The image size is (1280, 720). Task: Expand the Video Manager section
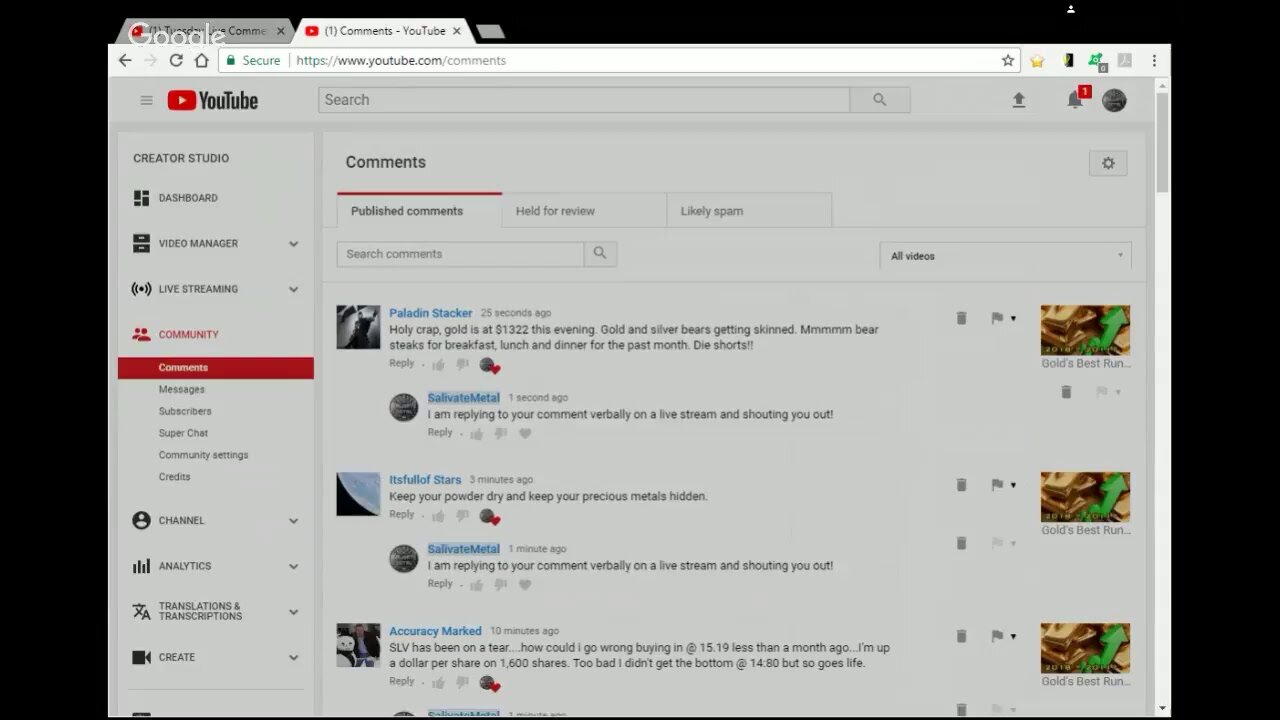(294, 244)
